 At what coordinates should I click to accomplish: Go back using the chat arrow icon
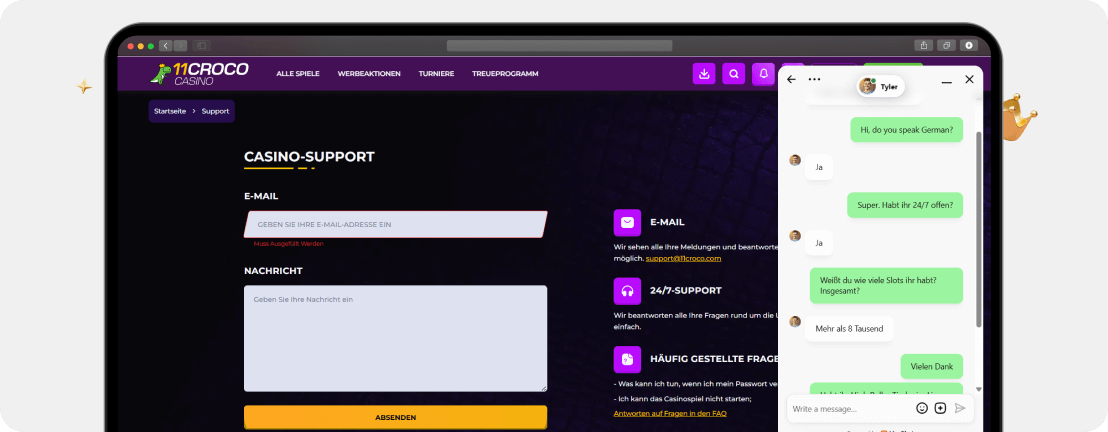pos(792,80)
